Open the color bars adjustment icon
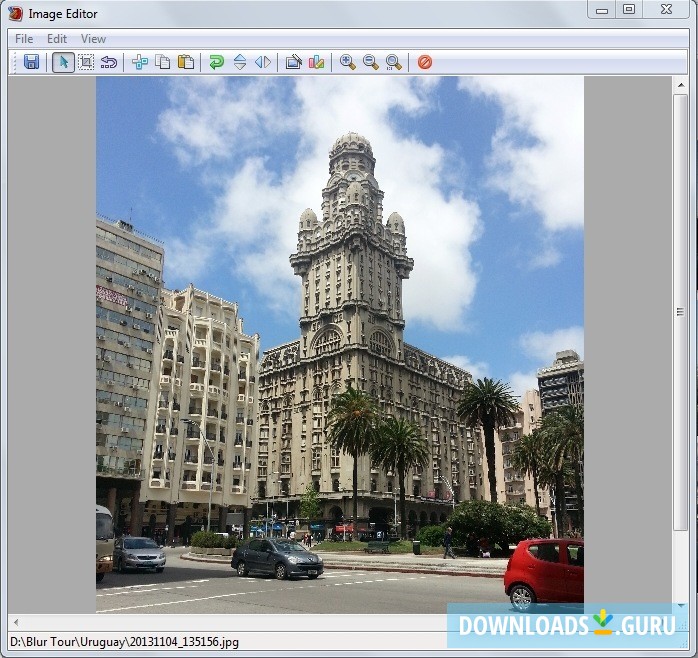 click(316, 62)
